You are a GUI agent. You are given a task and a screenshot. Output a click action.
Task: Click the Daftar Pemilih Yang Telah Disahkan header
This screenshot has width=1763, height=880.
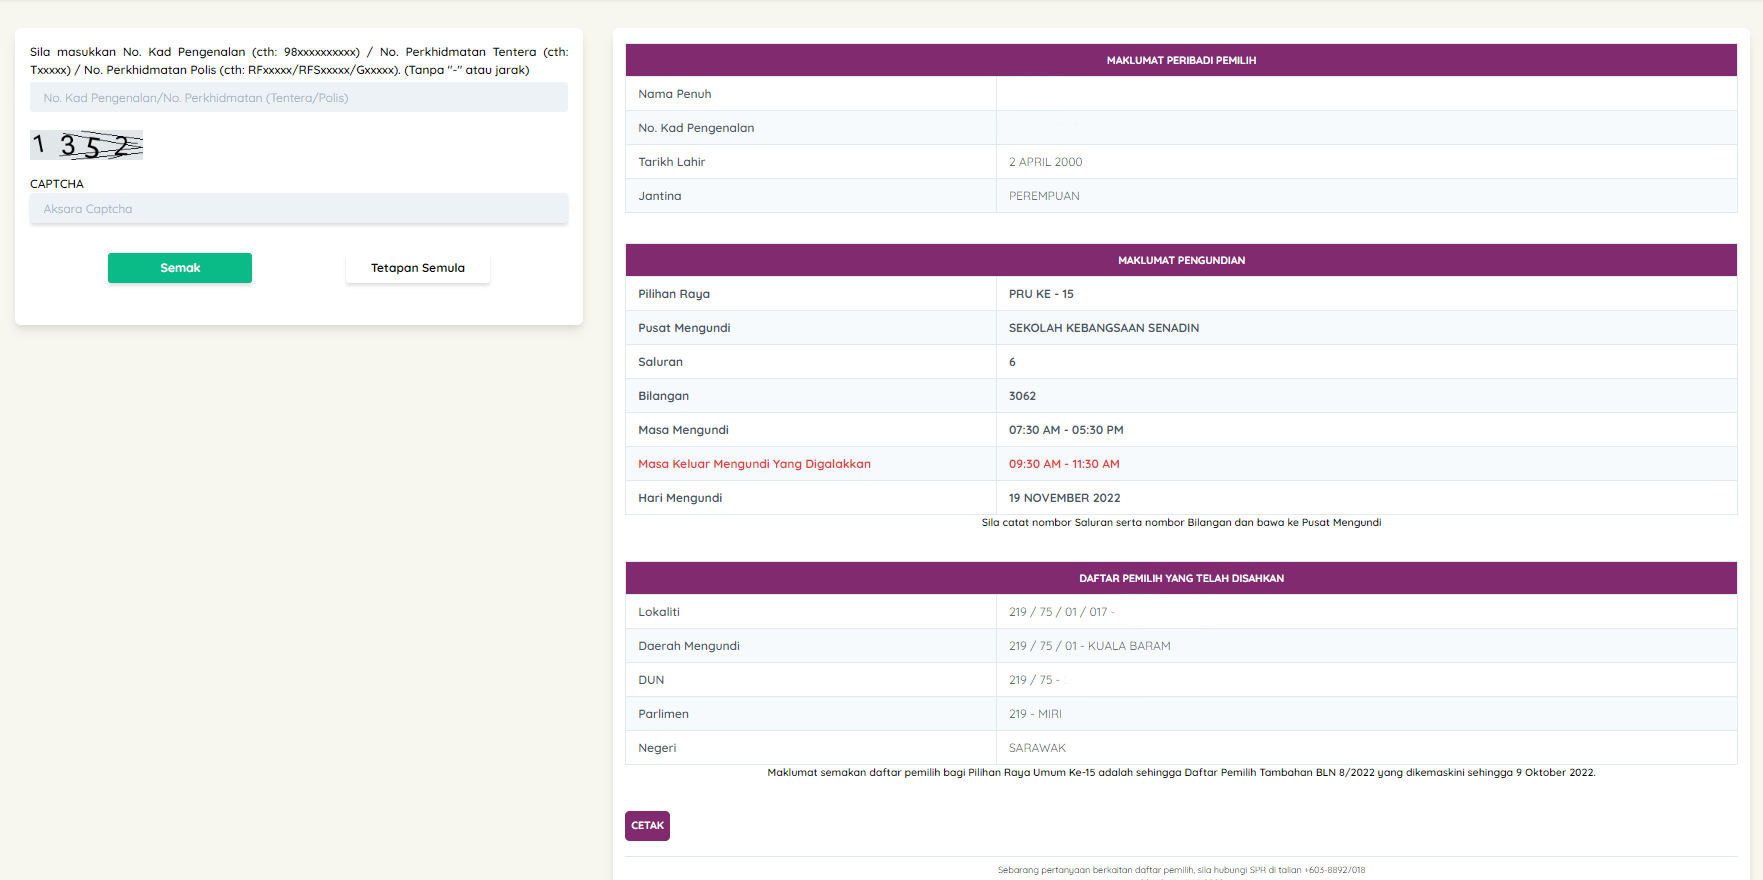tap(1180, 578)
